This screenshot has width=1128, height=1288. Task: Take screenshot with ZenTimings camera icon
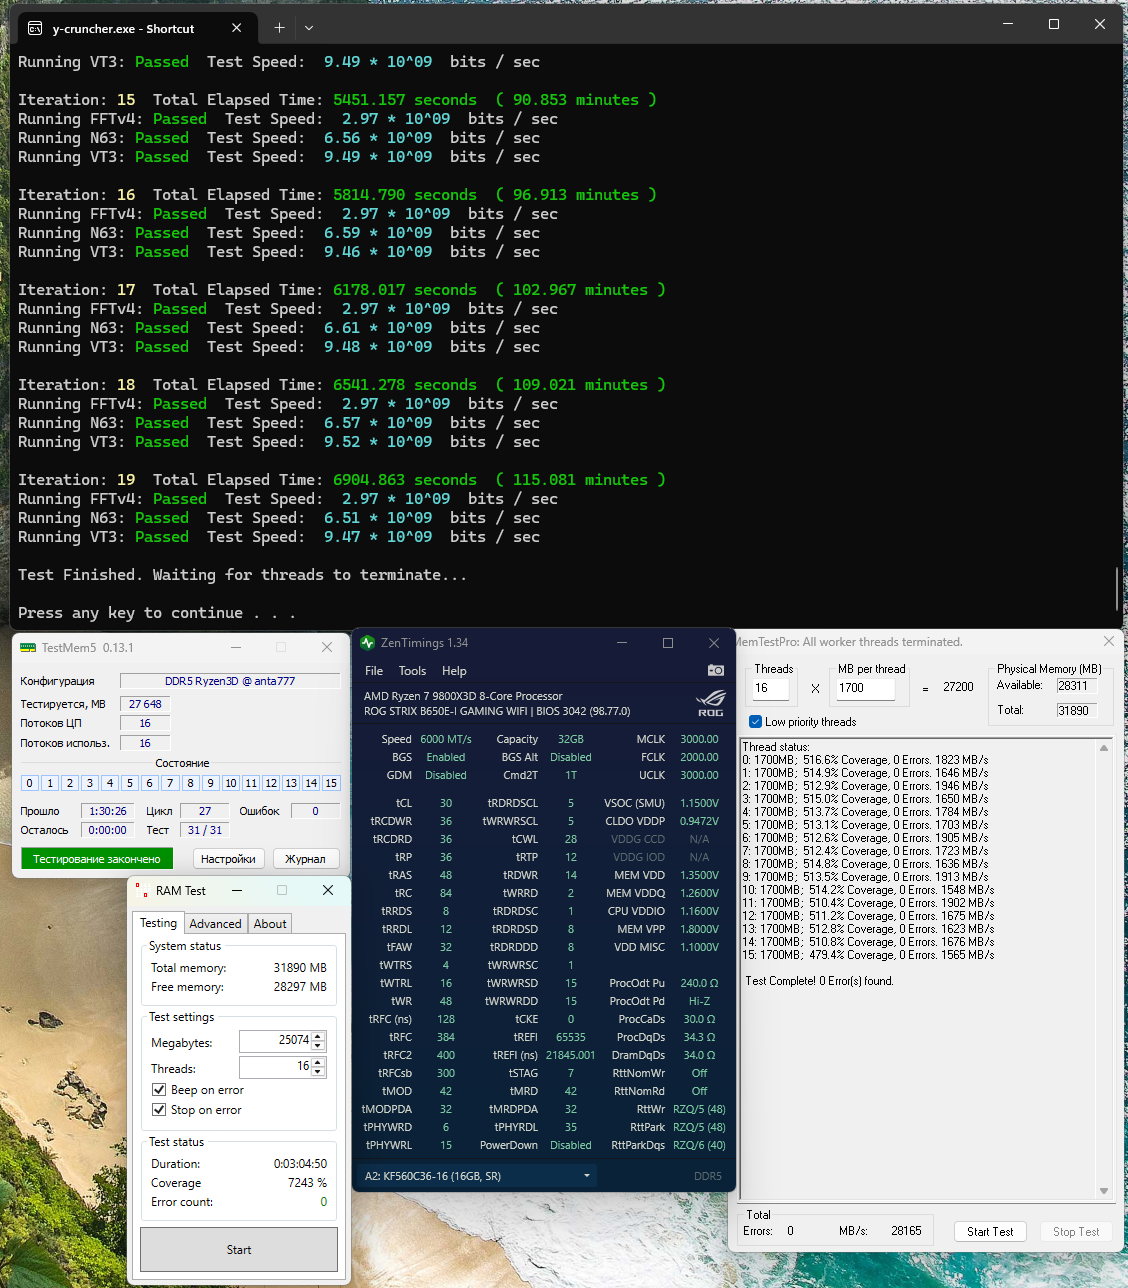click(716, 670)
